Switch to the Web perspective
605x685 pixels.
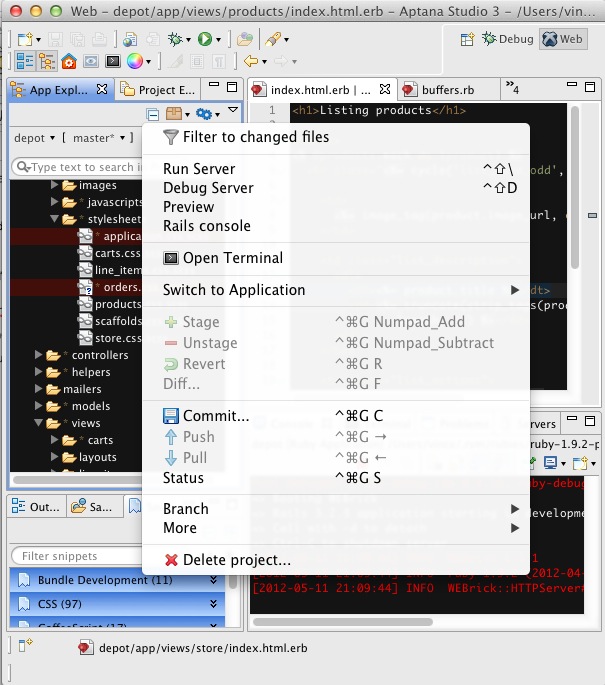563,39
